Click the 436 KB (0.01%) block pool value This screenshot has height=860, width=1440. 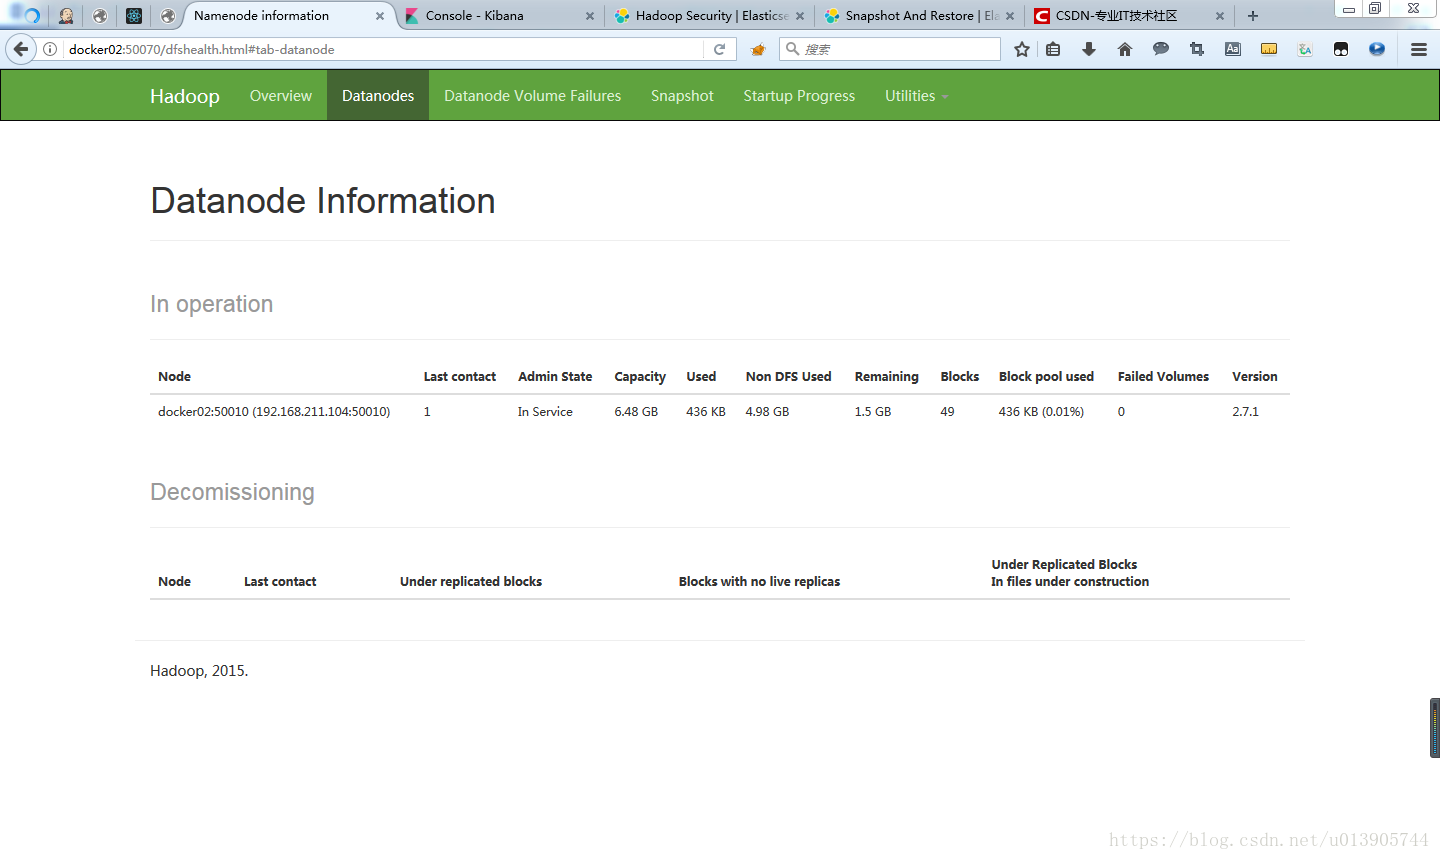pos(1041,412)
